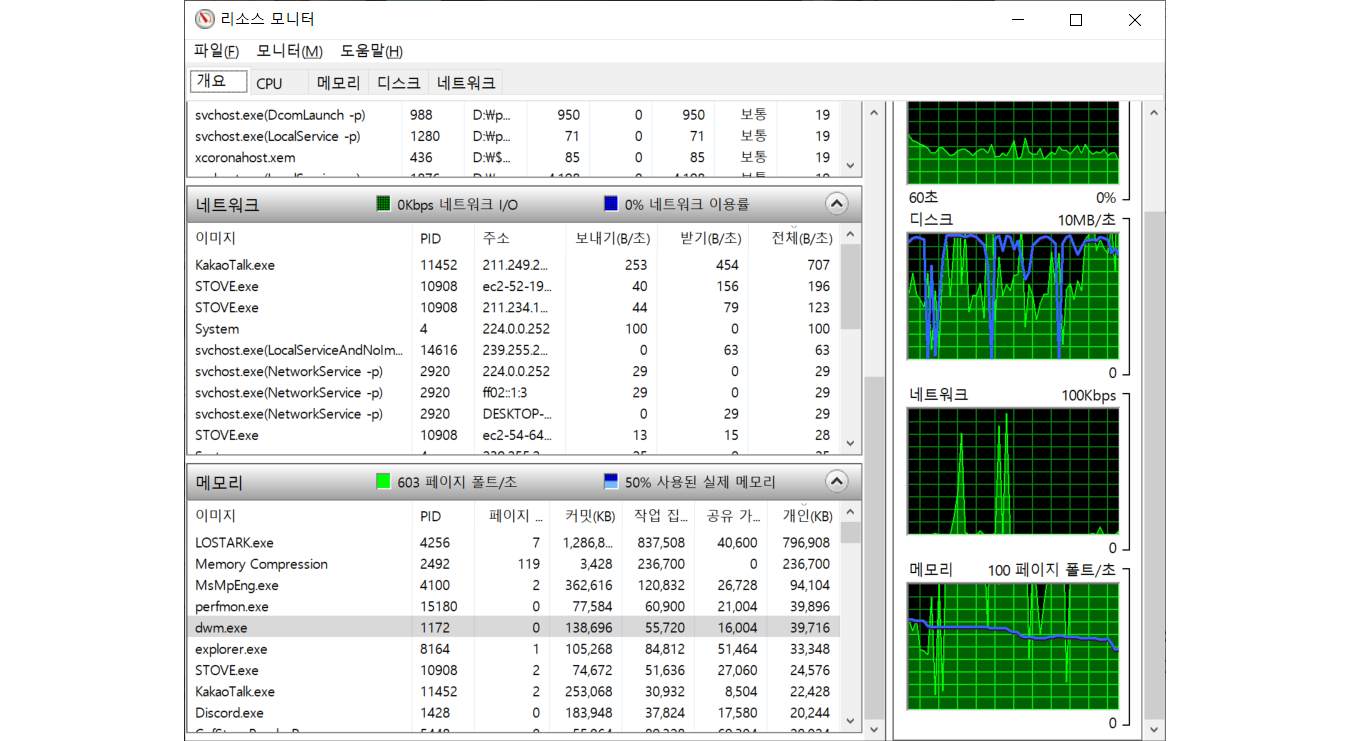
Task: Click the green network I/O legend square
Action: click(382, 204)
